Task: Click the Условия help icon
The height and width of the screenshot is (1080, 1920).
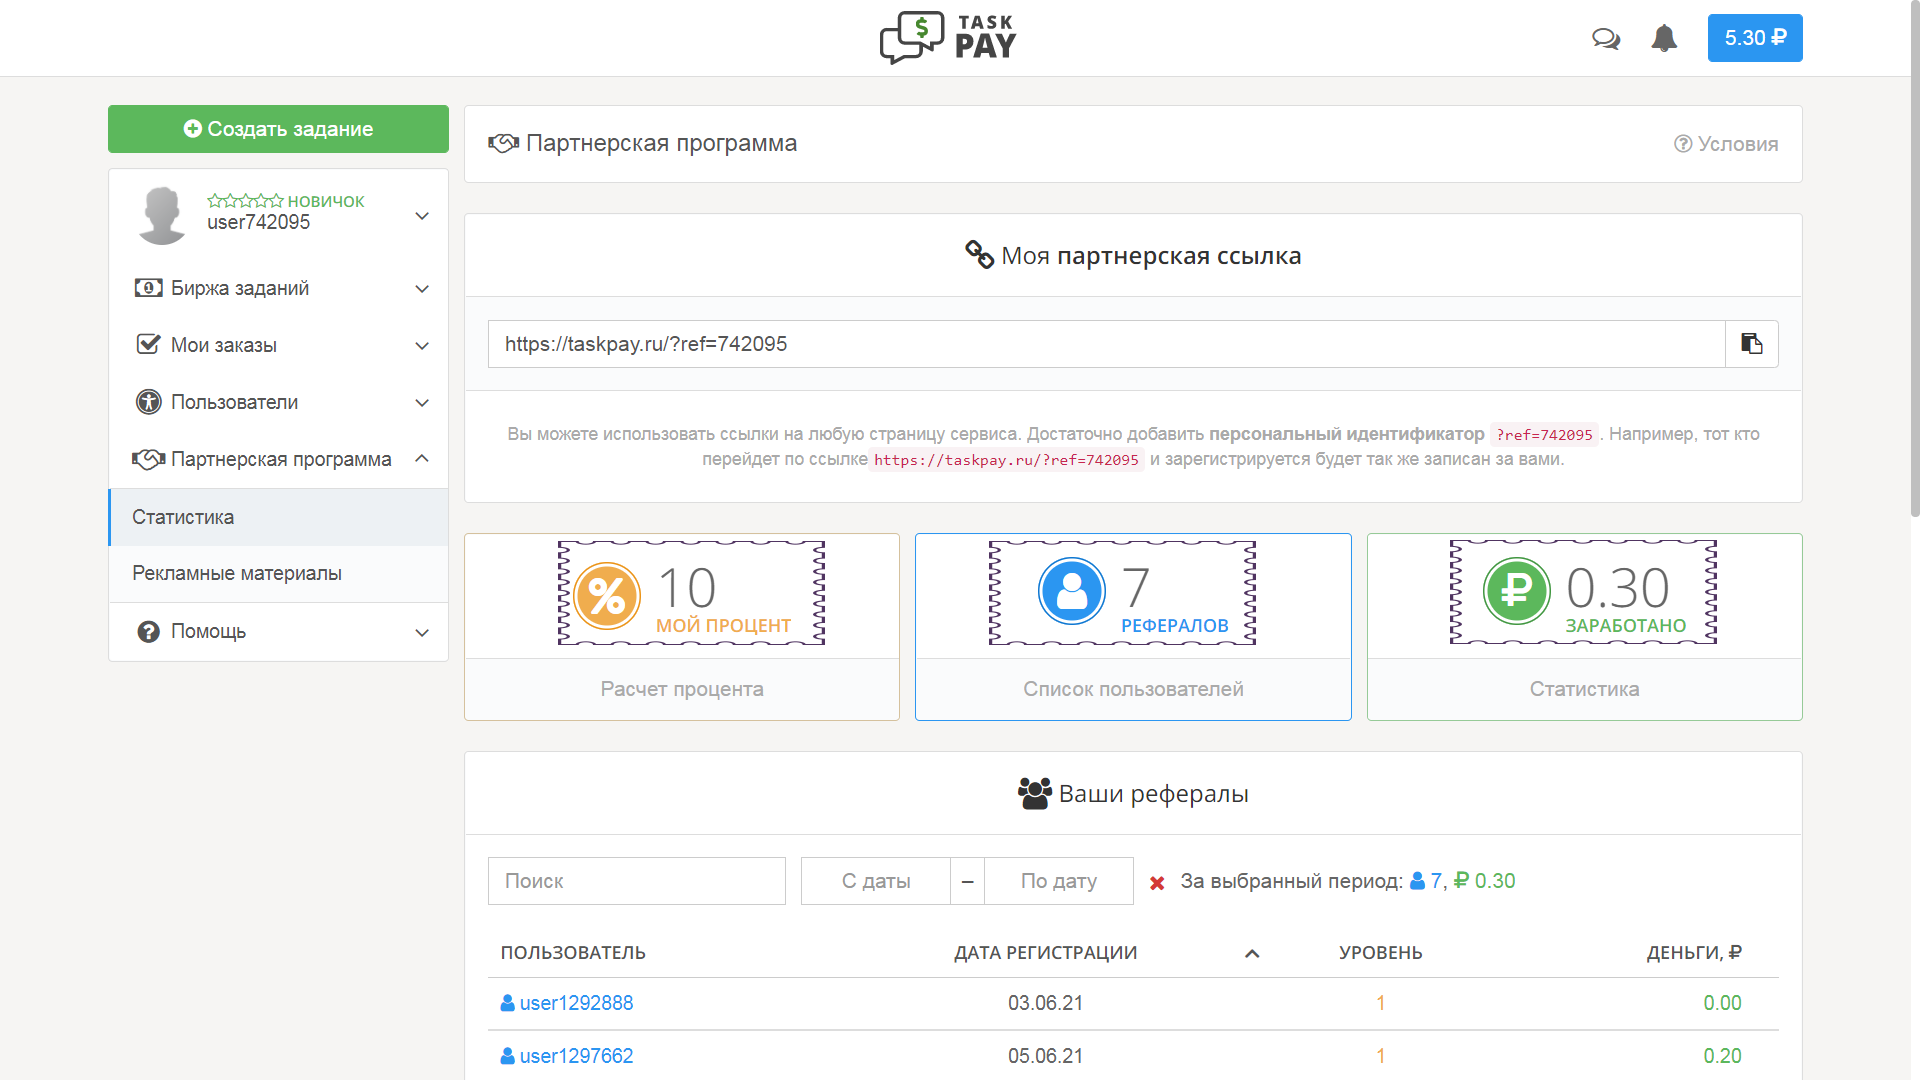Action: [1684, 143]
